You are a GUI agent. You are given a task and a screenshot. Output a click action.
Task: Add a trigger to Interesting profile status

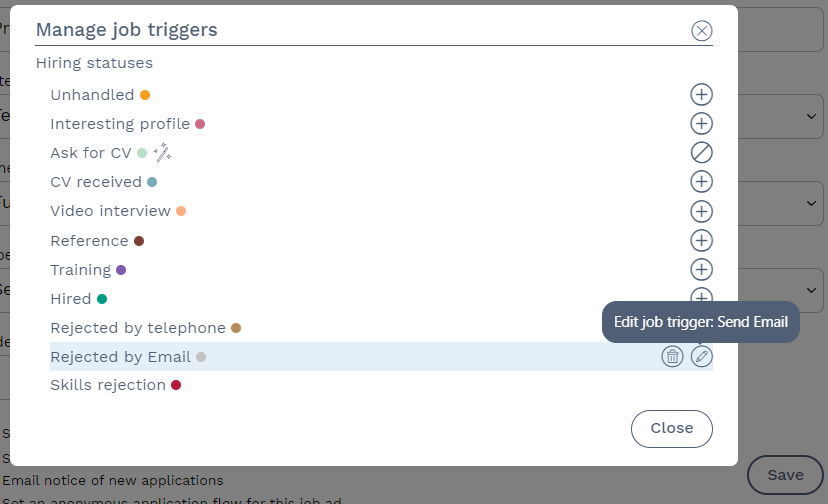[x=701, y=124]
